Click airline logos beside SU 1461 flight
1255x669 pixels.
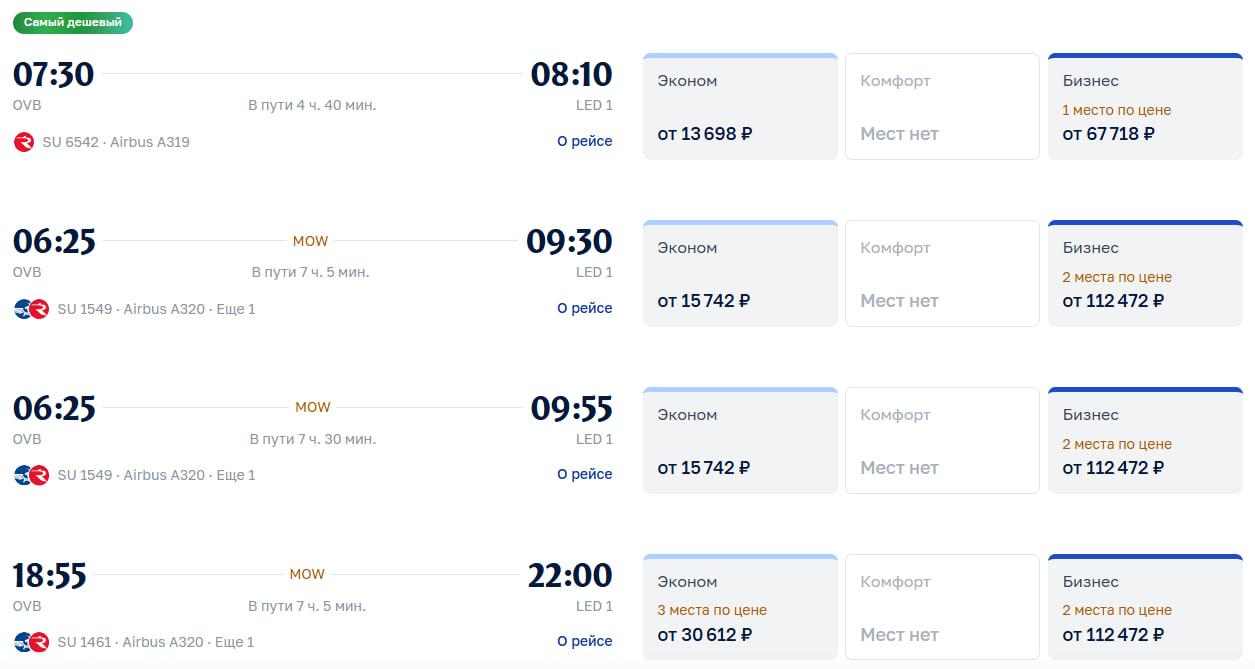coord(31,642)
